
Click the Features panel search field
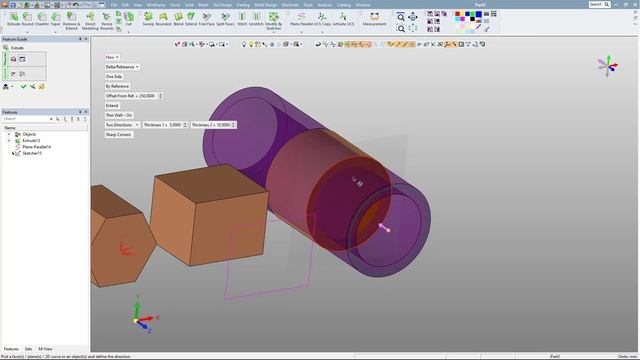tap(25, 119)
